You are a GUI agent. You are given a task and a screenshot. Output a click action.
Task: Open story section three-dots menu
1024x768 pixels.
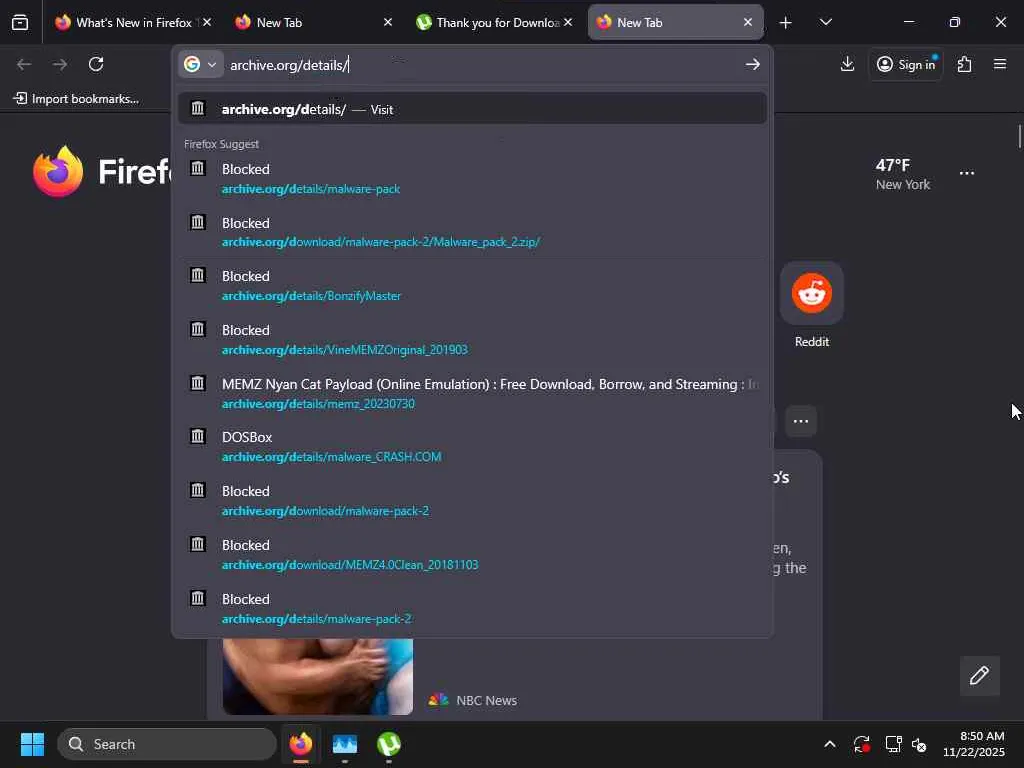(x=801, y=421)
